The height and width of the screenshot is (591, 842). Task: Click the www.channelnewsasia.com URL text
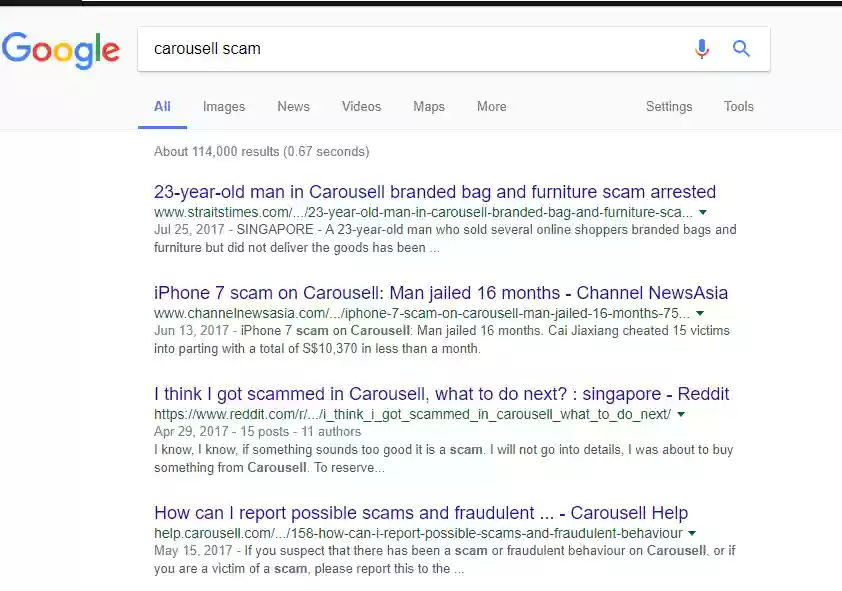click(422, 313)
